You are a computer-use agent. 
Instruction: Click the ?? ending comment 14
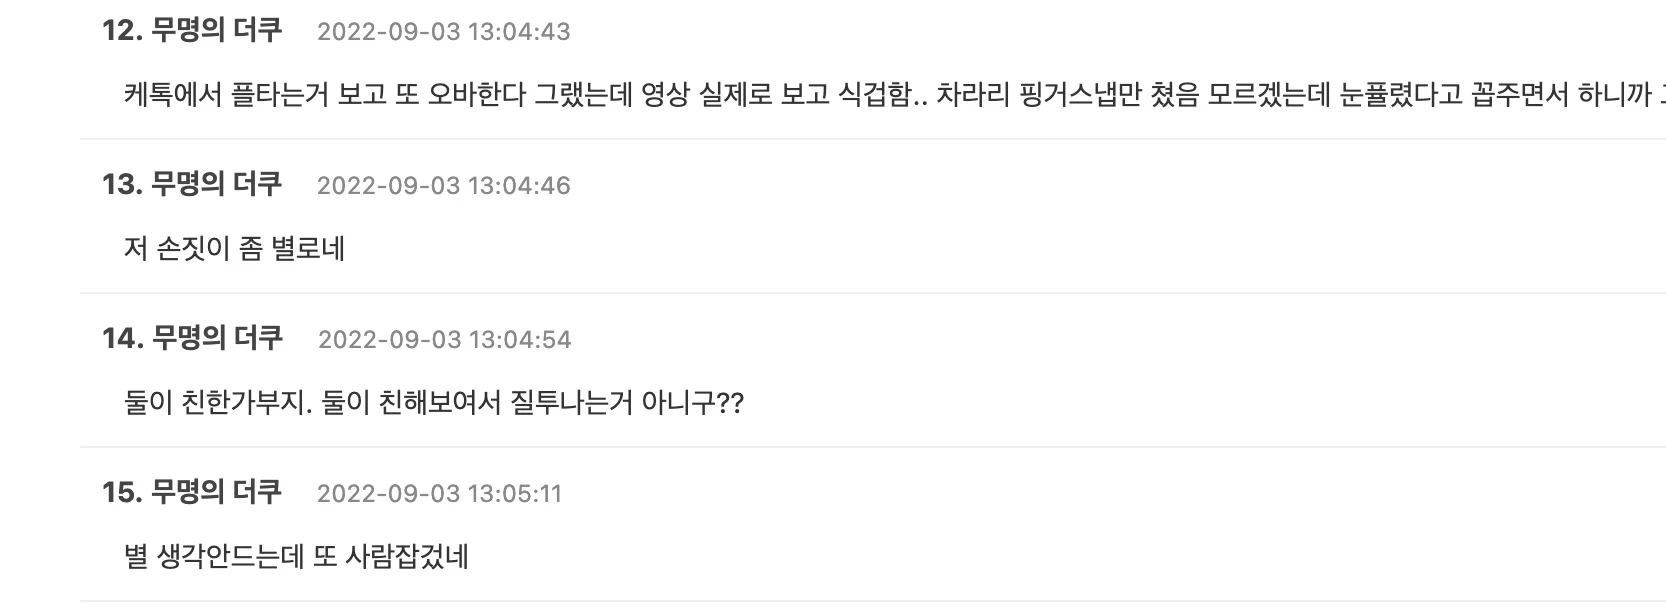(x=732, y=403)
